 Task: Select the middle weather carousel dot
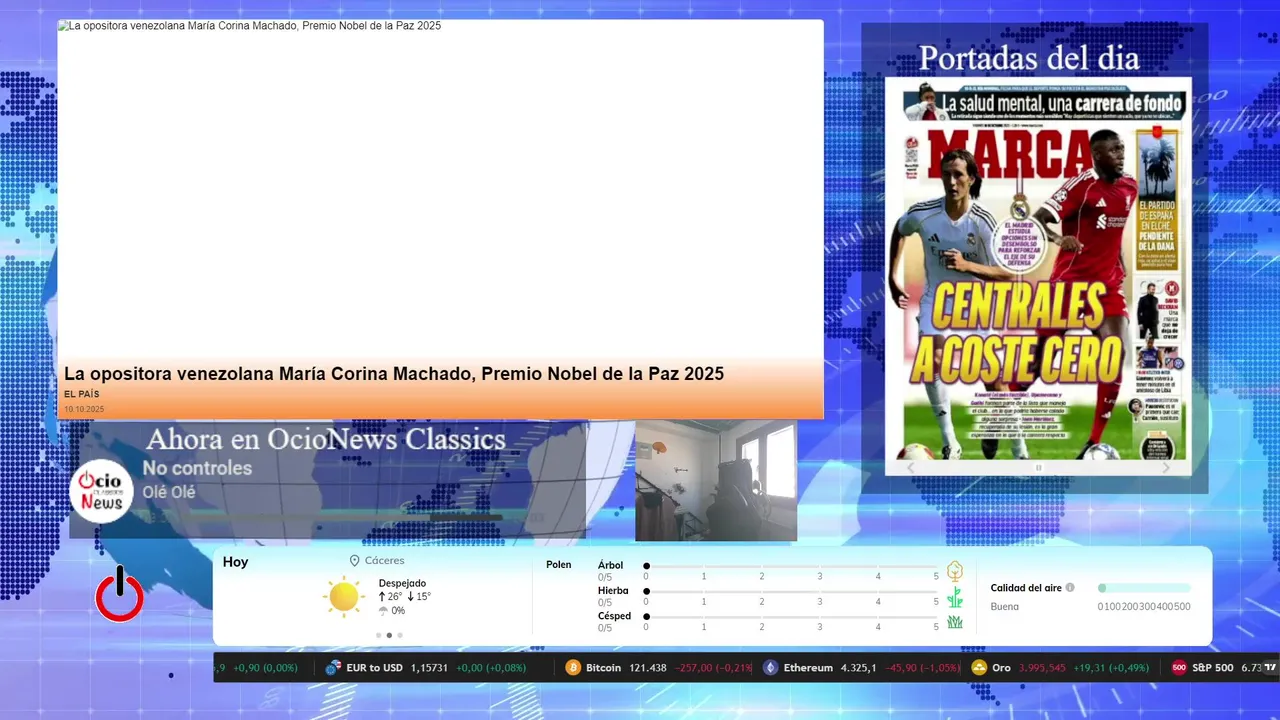click(389, 635)
